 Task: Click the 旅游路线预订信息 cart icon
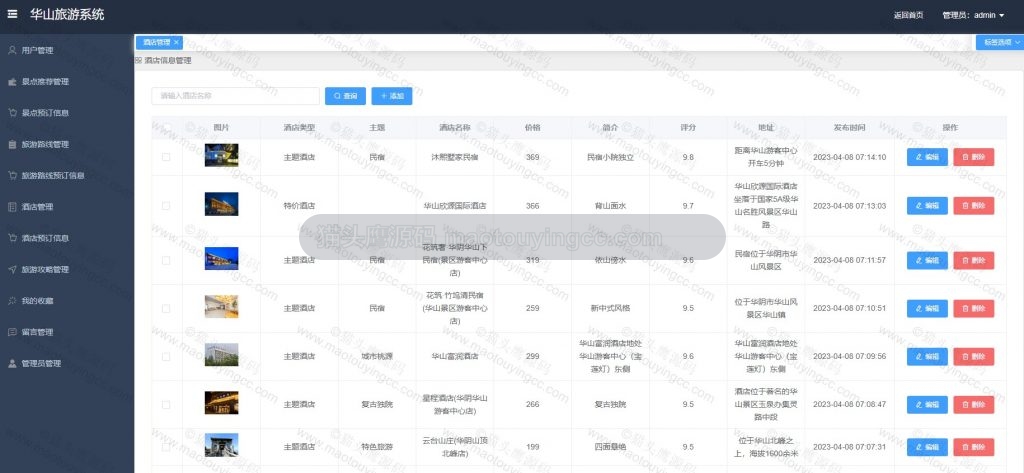(x=12, y=176)
